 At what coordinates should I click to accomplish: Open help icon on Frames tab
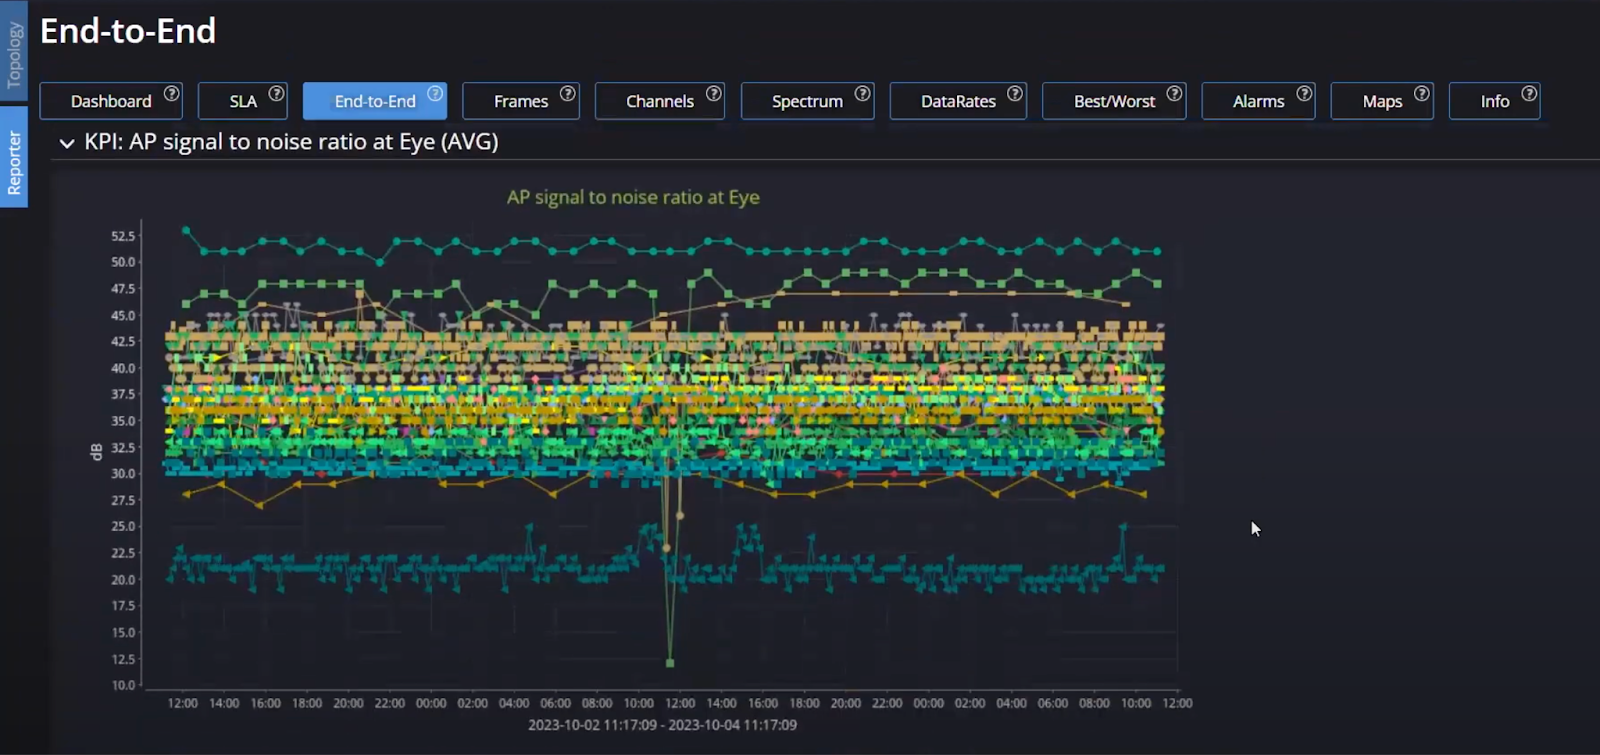(x=568, y=93)
